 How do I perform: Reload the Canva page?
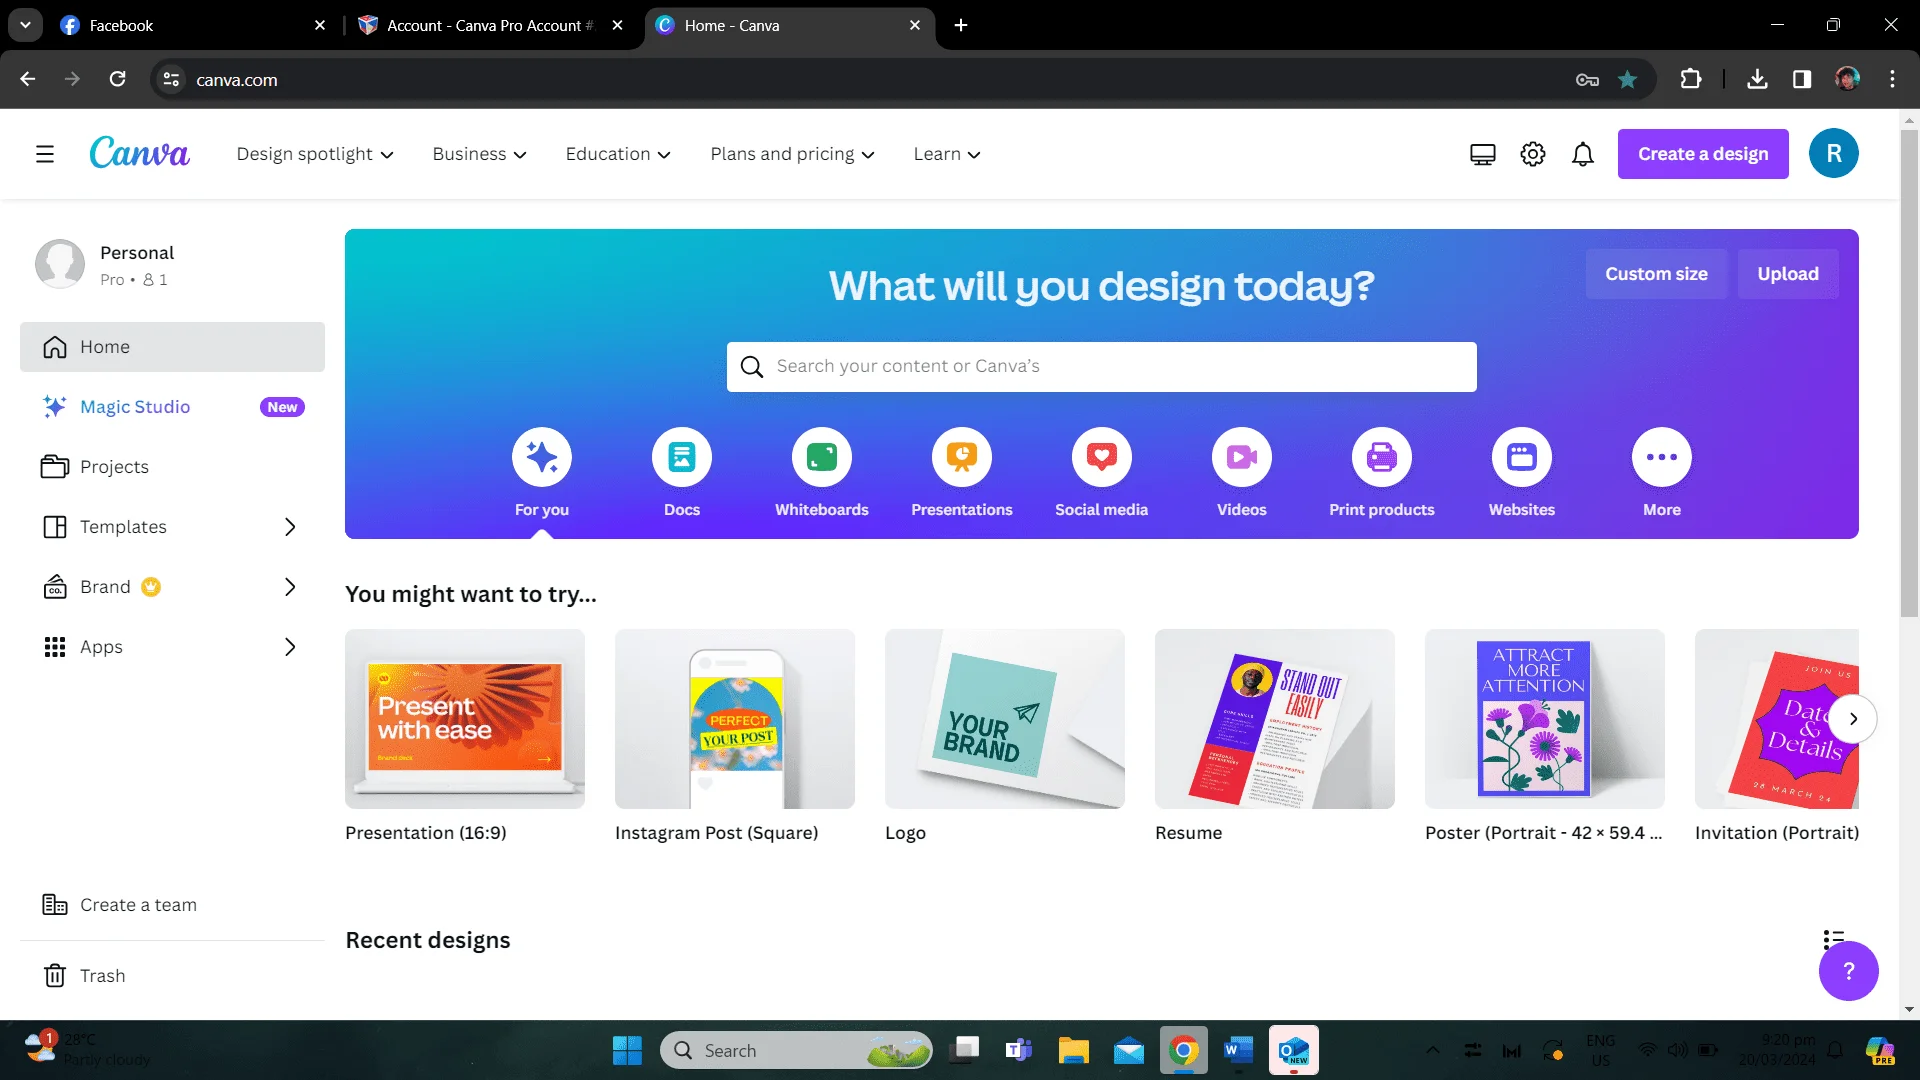(117, 79)
